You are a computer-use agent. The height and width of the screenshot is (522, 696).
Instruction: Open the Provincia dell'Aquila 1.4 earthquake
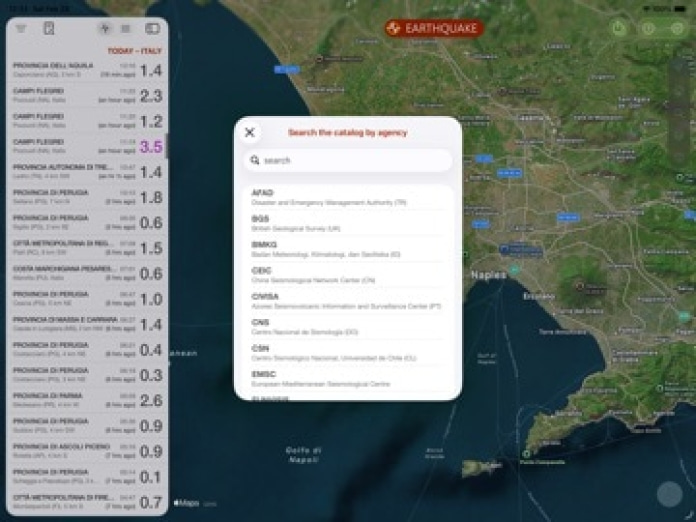[87, 70]
